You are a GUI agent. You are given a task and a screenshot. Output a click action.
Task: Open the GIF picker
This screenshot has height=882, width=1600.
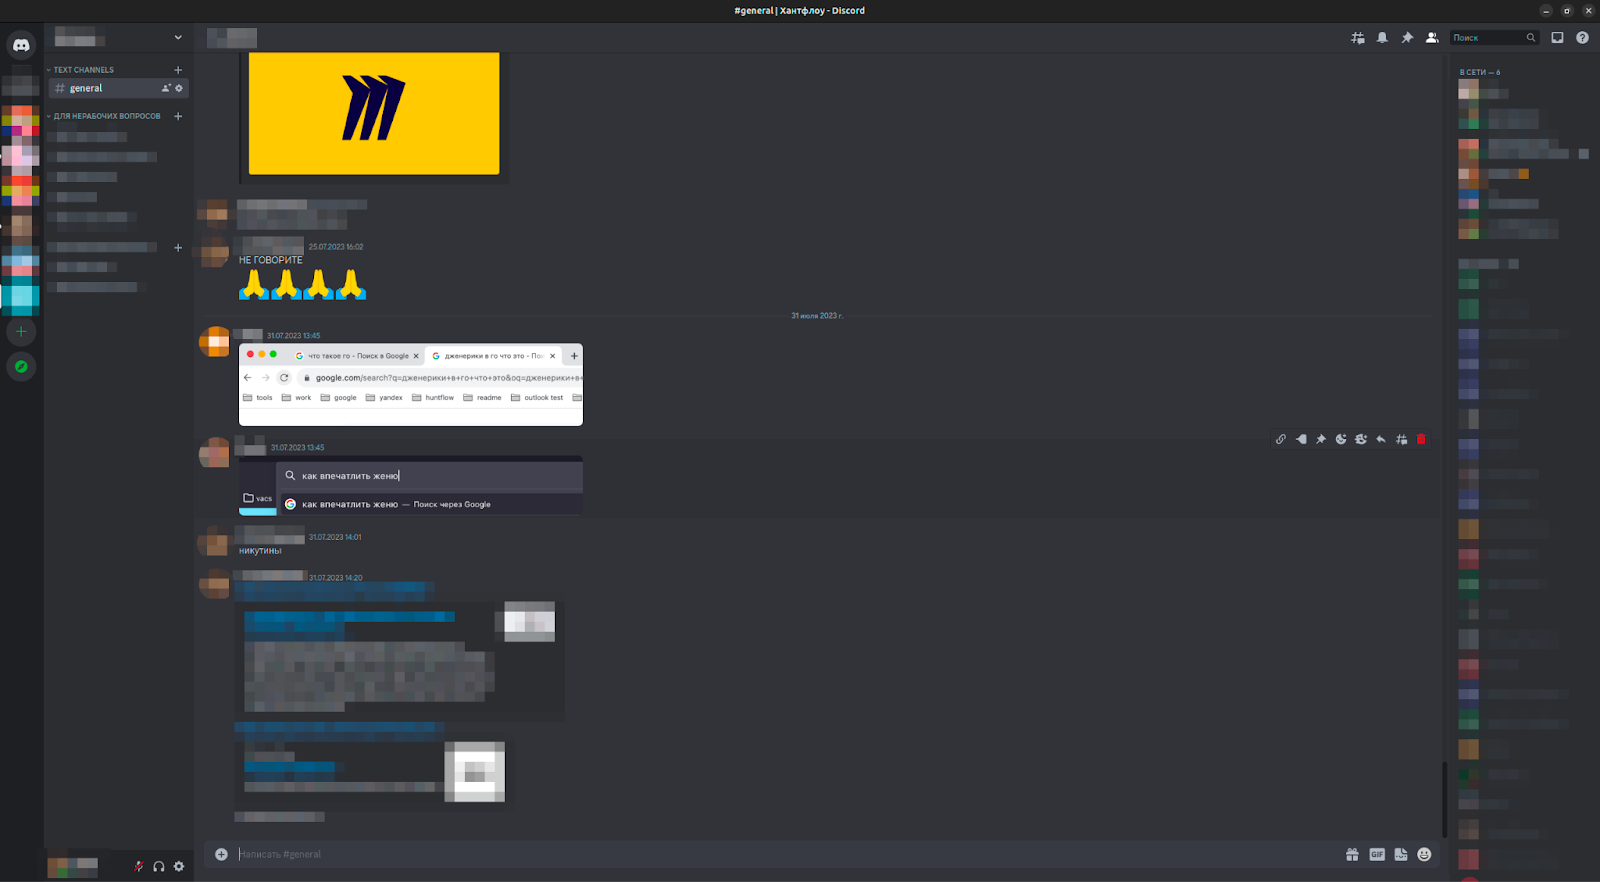pyautogui.click(x=1377, y=854)
